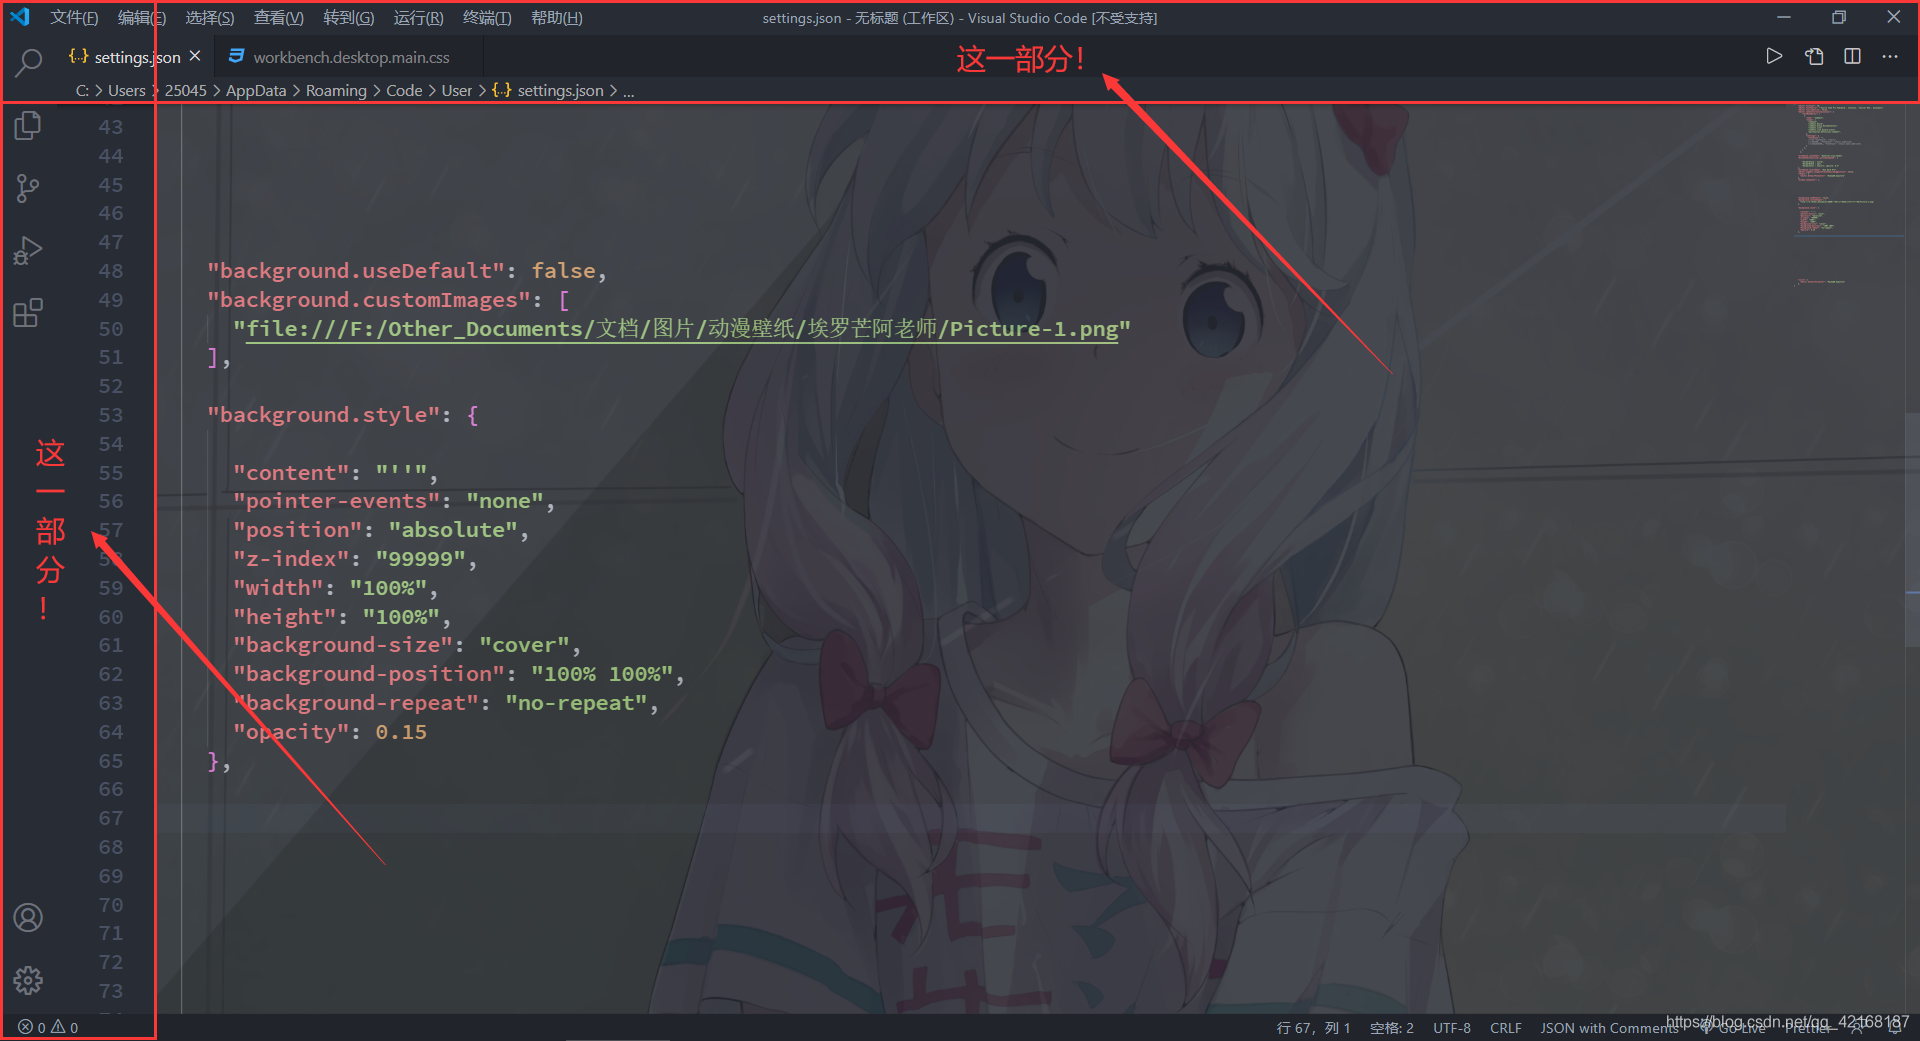Click the "pointer-events" property
Image resolution: width=1920 pixels, height=1041 pixels.
(x=336, y=501)
